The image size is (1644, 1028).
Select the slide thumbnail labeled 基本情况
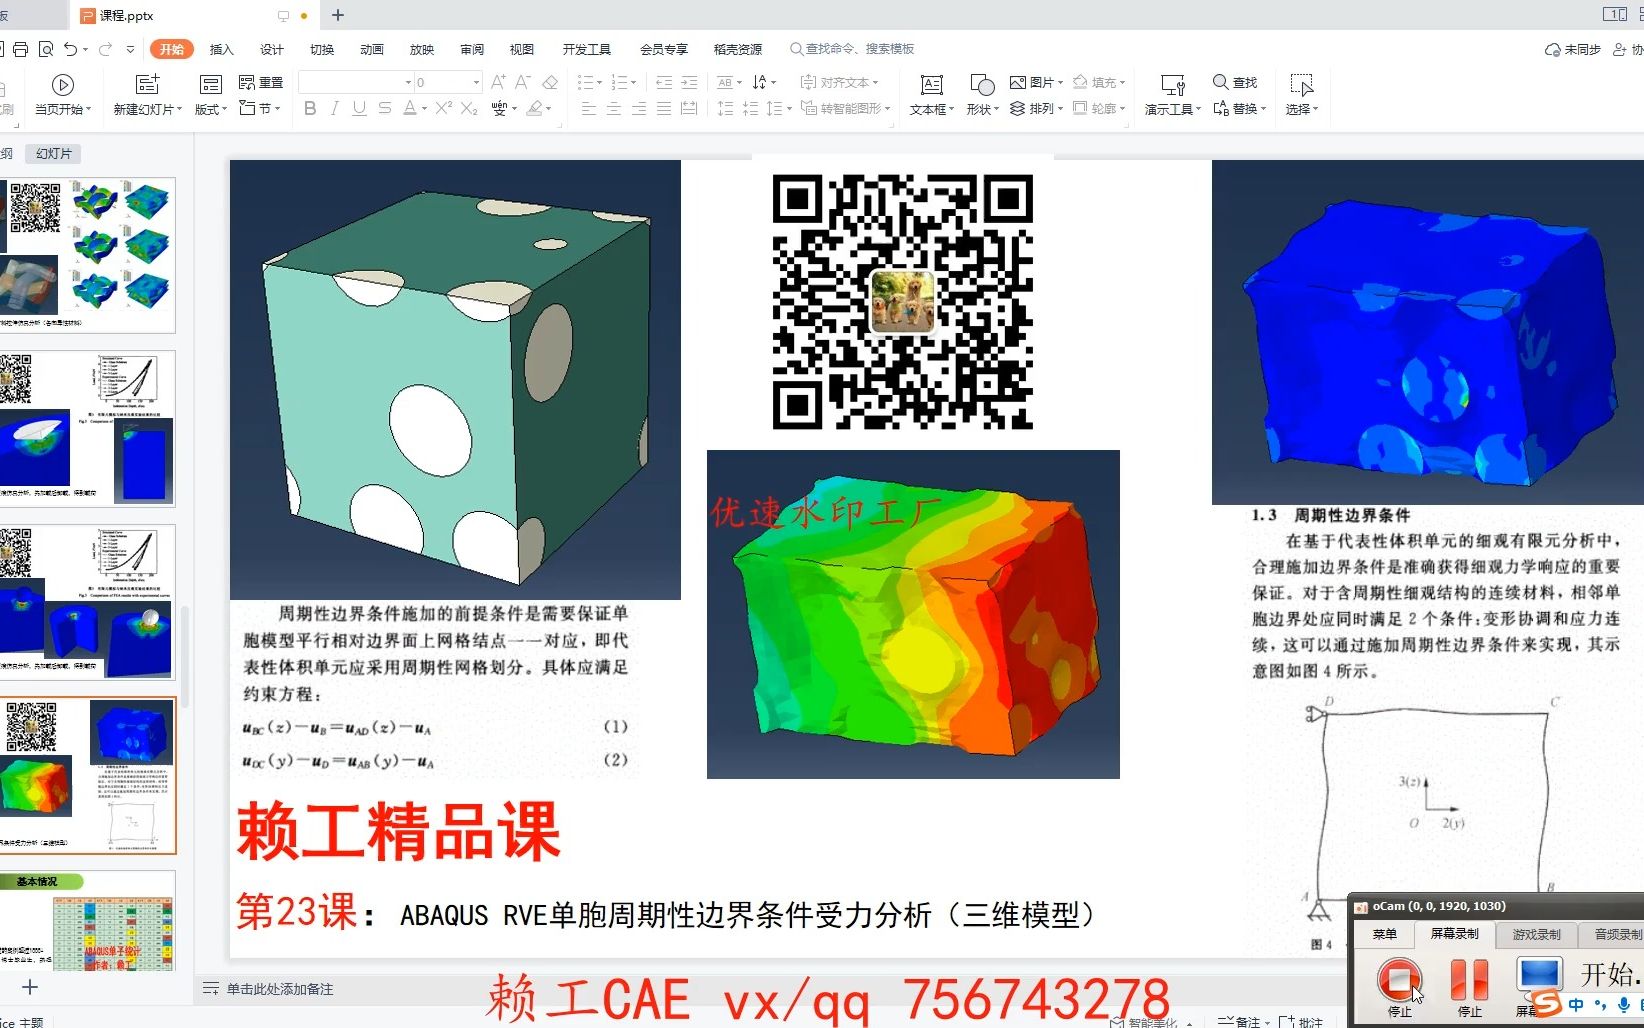click(88, 921)
